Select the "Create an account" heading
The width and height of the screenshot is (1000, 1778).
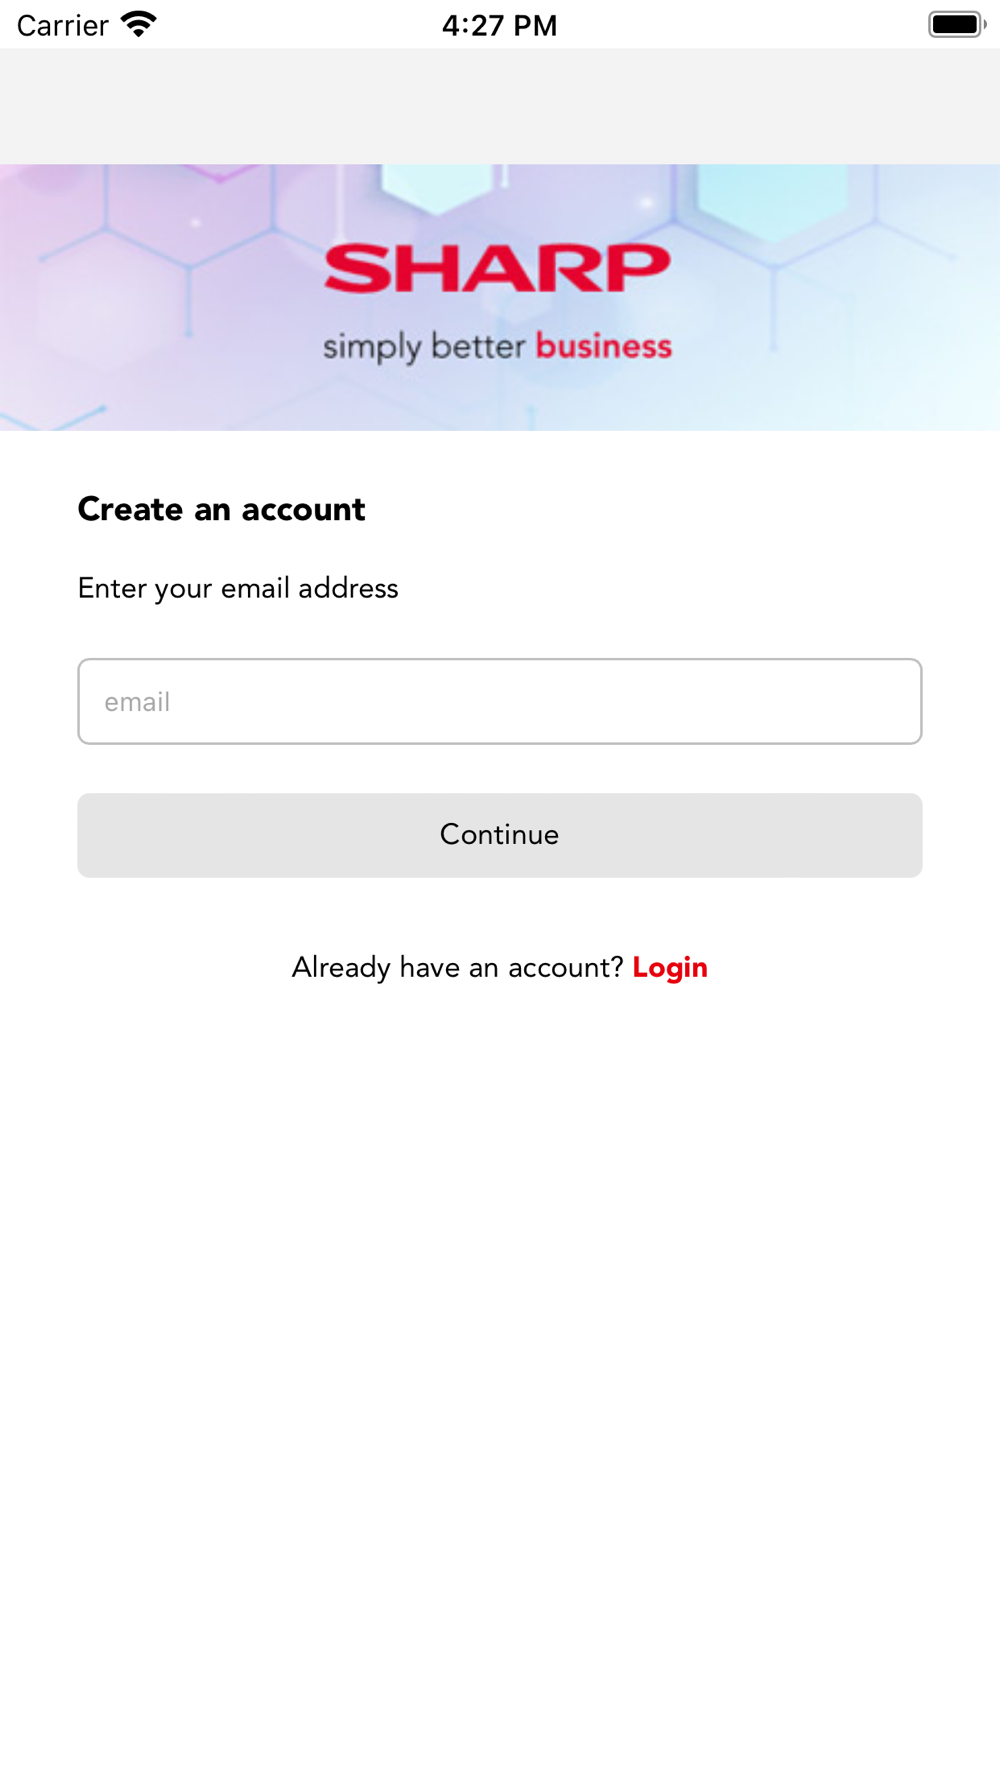tap(221, 509)
